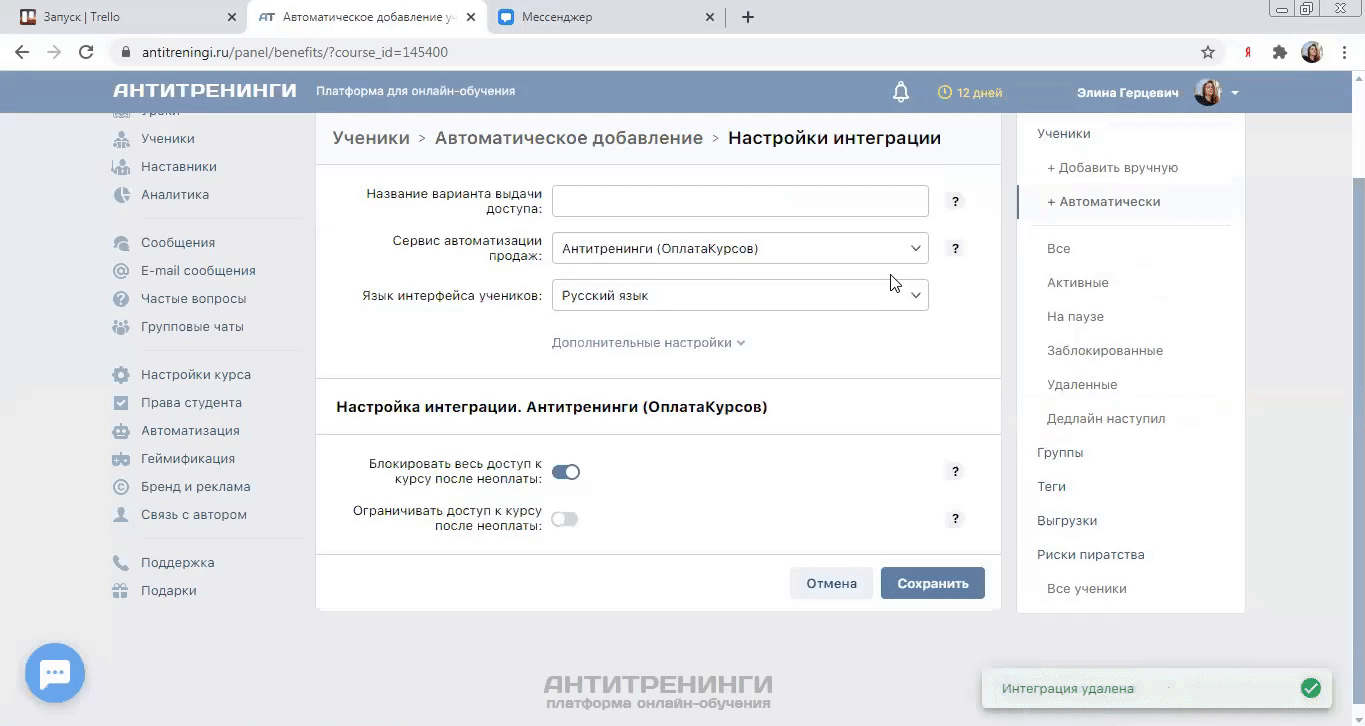The height and width of the screenshot is (726, 1365).
Task: Click the Групповые чаты group icon
Action: coord(121,327)
